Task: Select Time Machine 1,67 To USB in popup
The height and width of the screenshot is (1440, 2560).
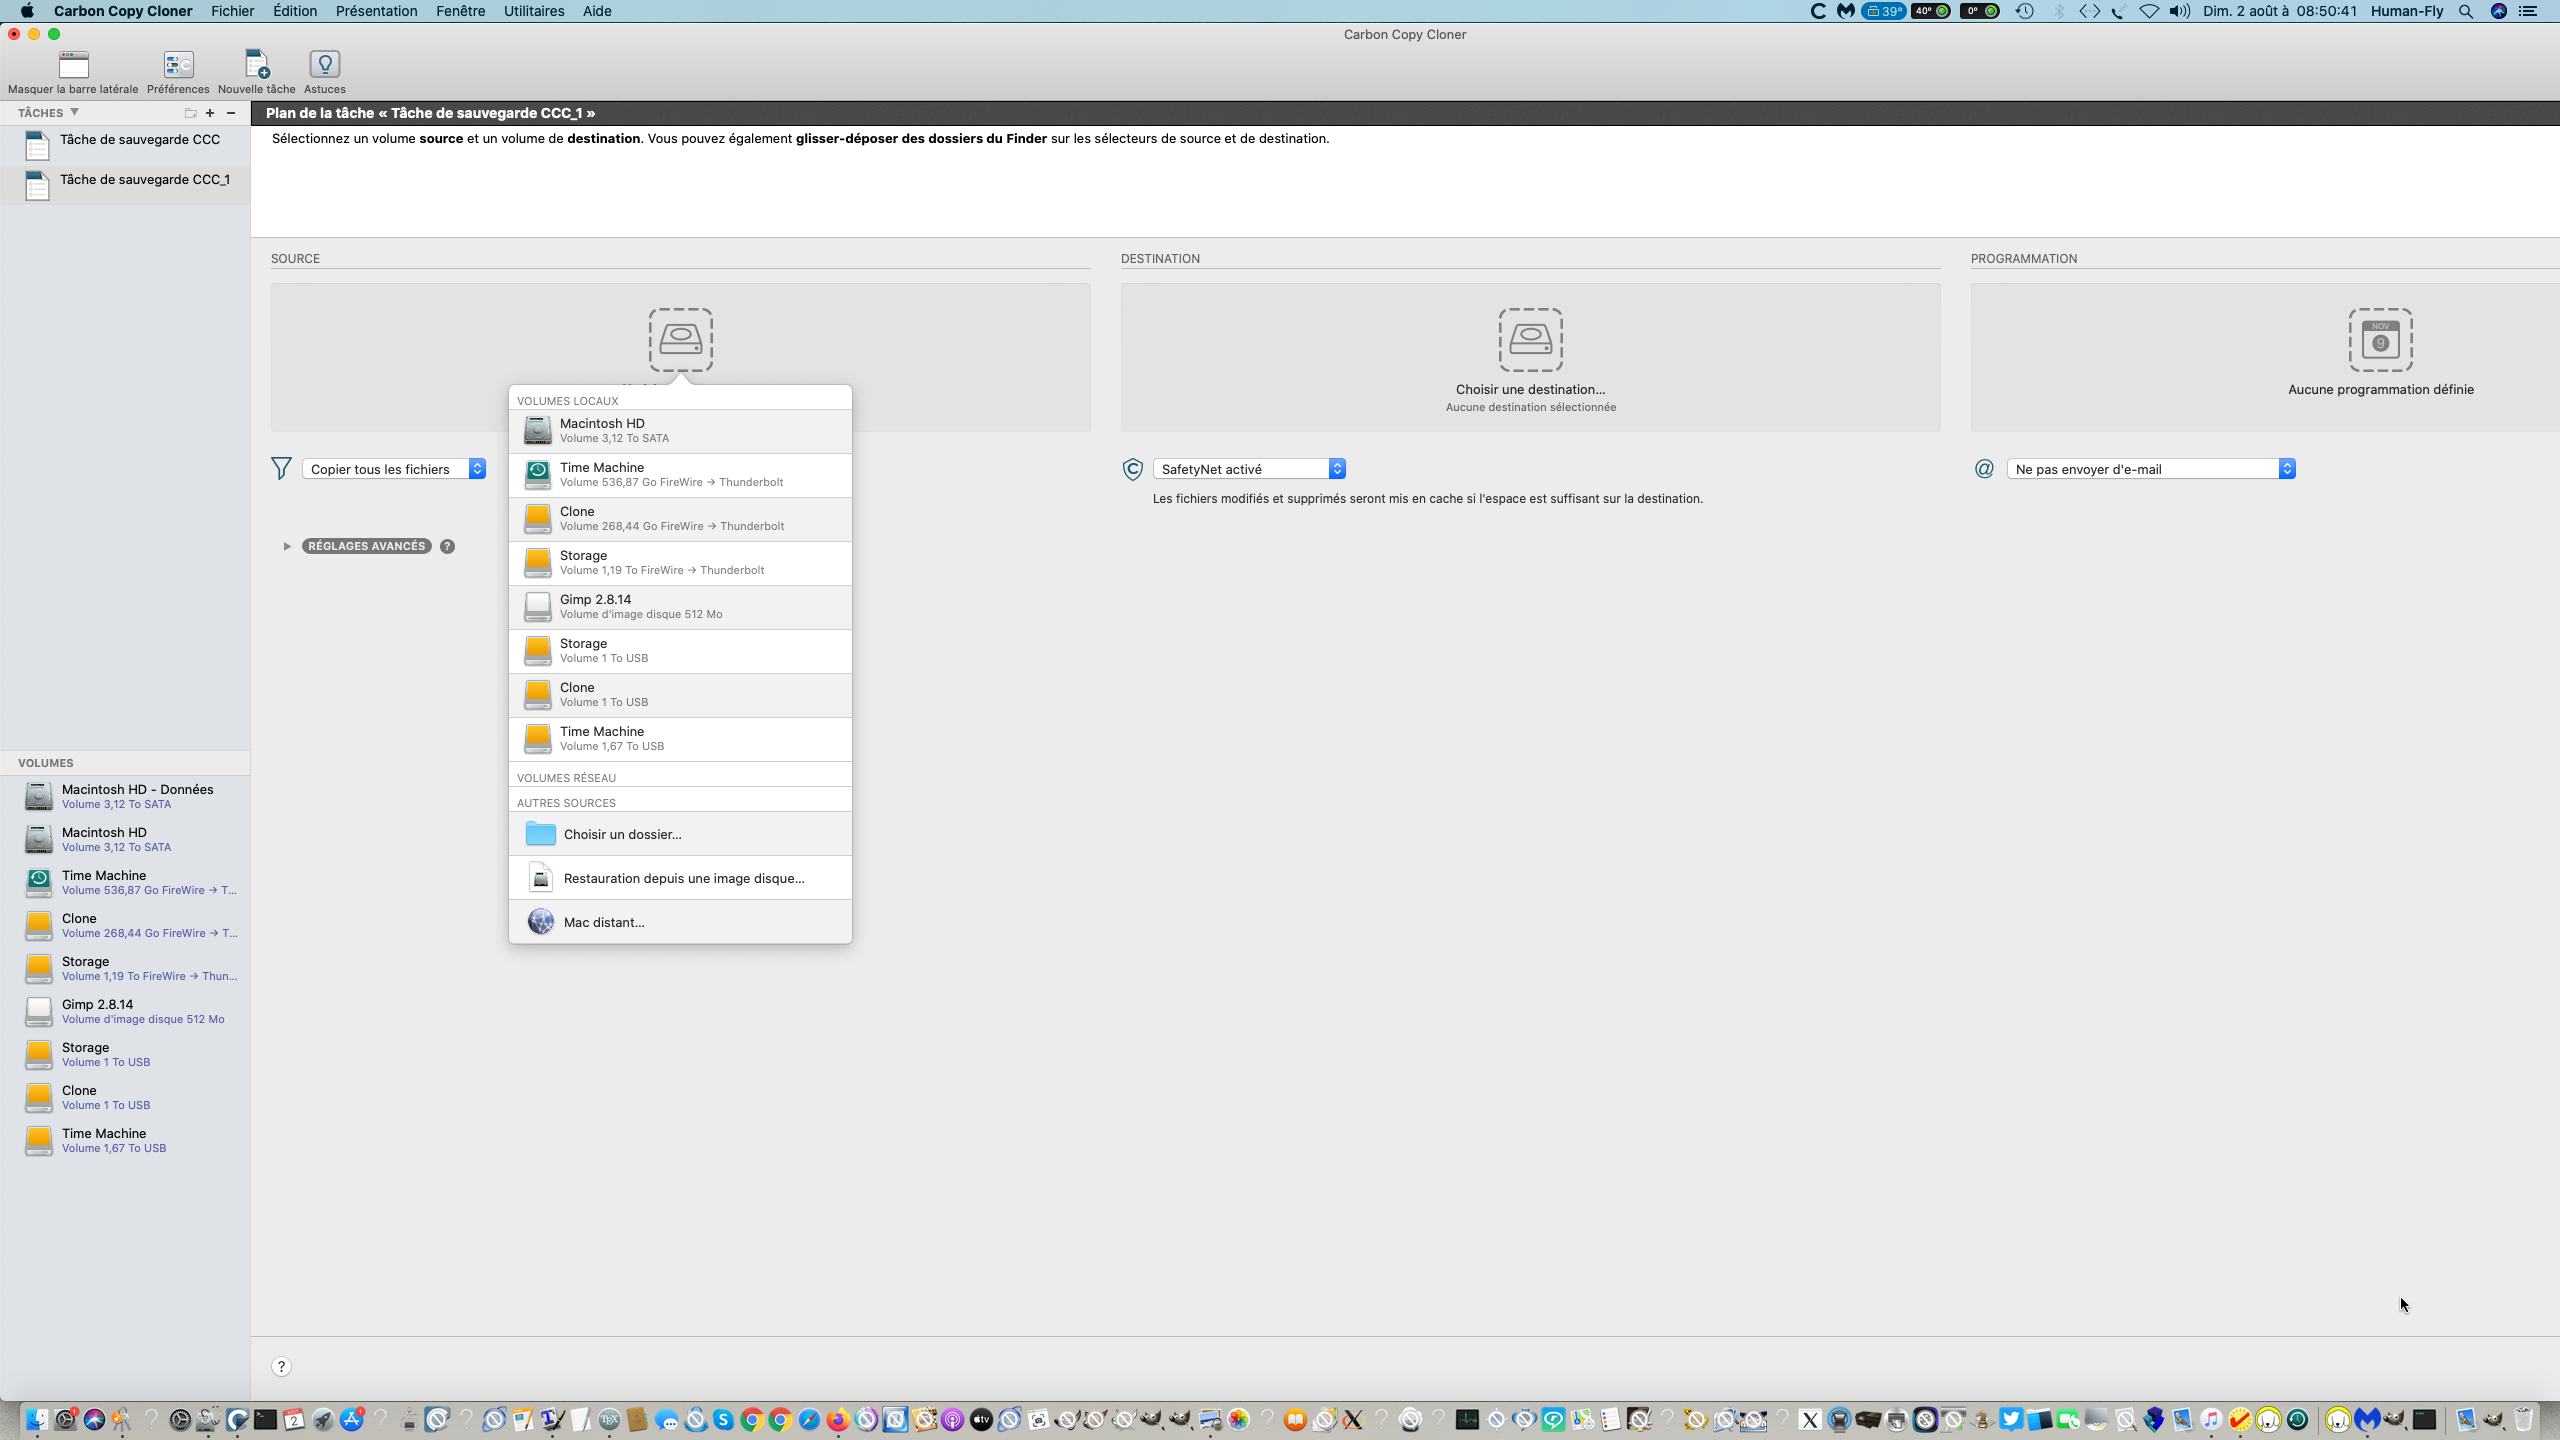Action: [x=680, y=739]
